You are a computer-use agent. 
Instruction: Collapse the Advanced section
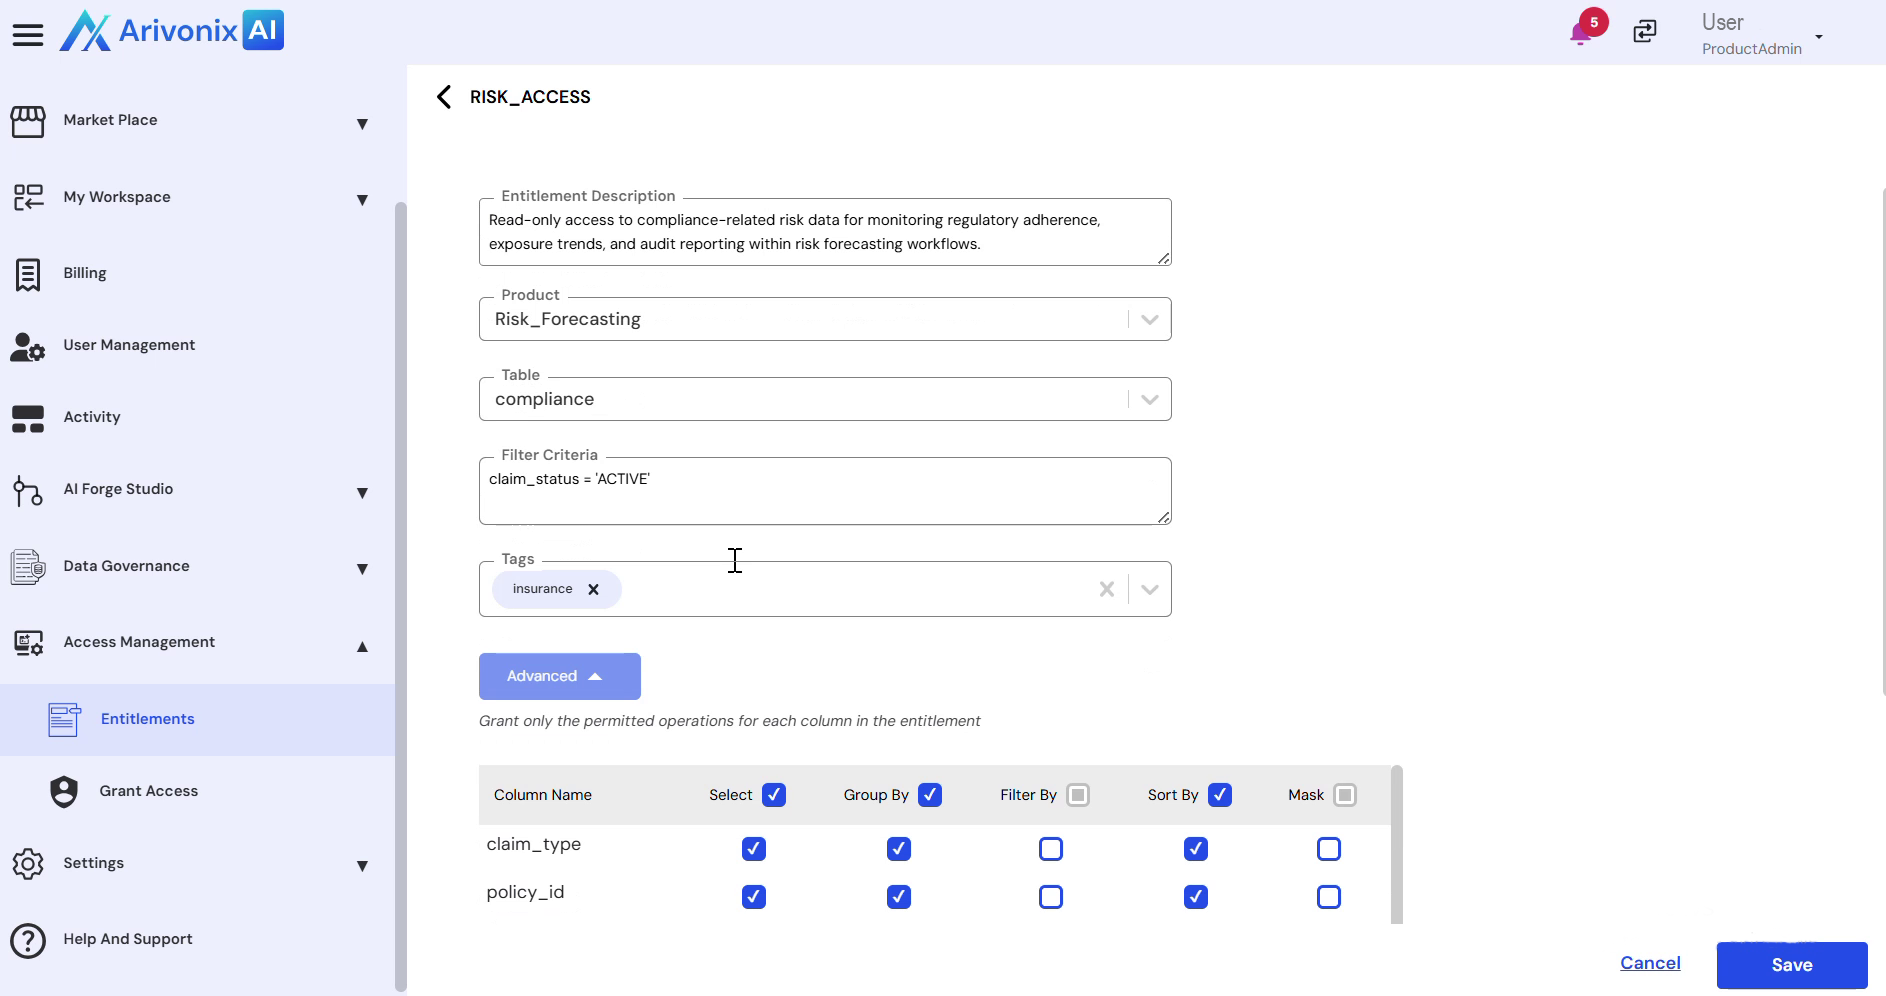559,677
